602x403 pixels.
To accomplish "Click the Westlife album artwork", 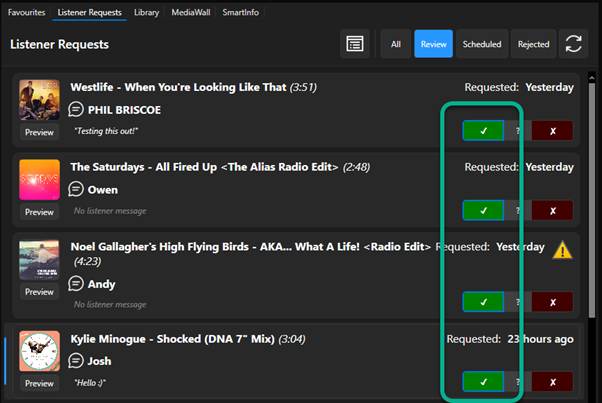I will [40, 100].
